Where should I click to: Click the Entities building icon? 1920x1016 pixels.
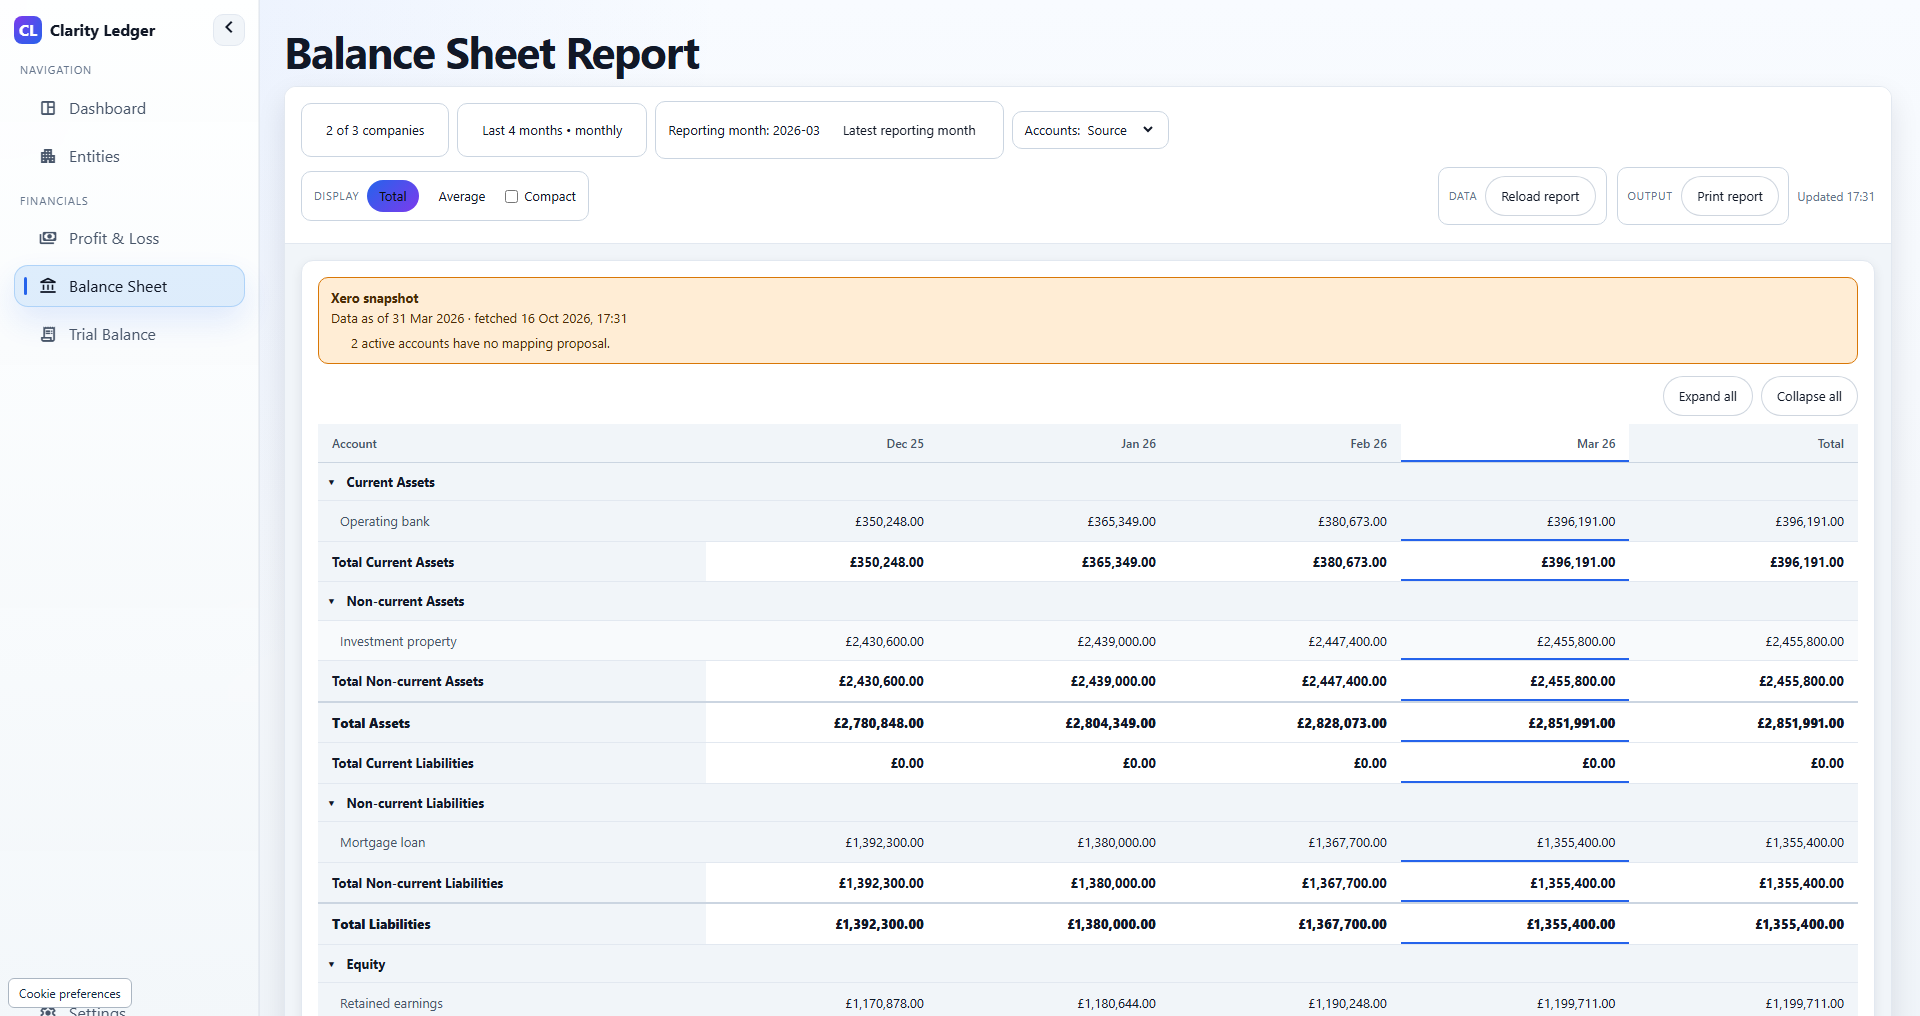click(x=48, y=156)
